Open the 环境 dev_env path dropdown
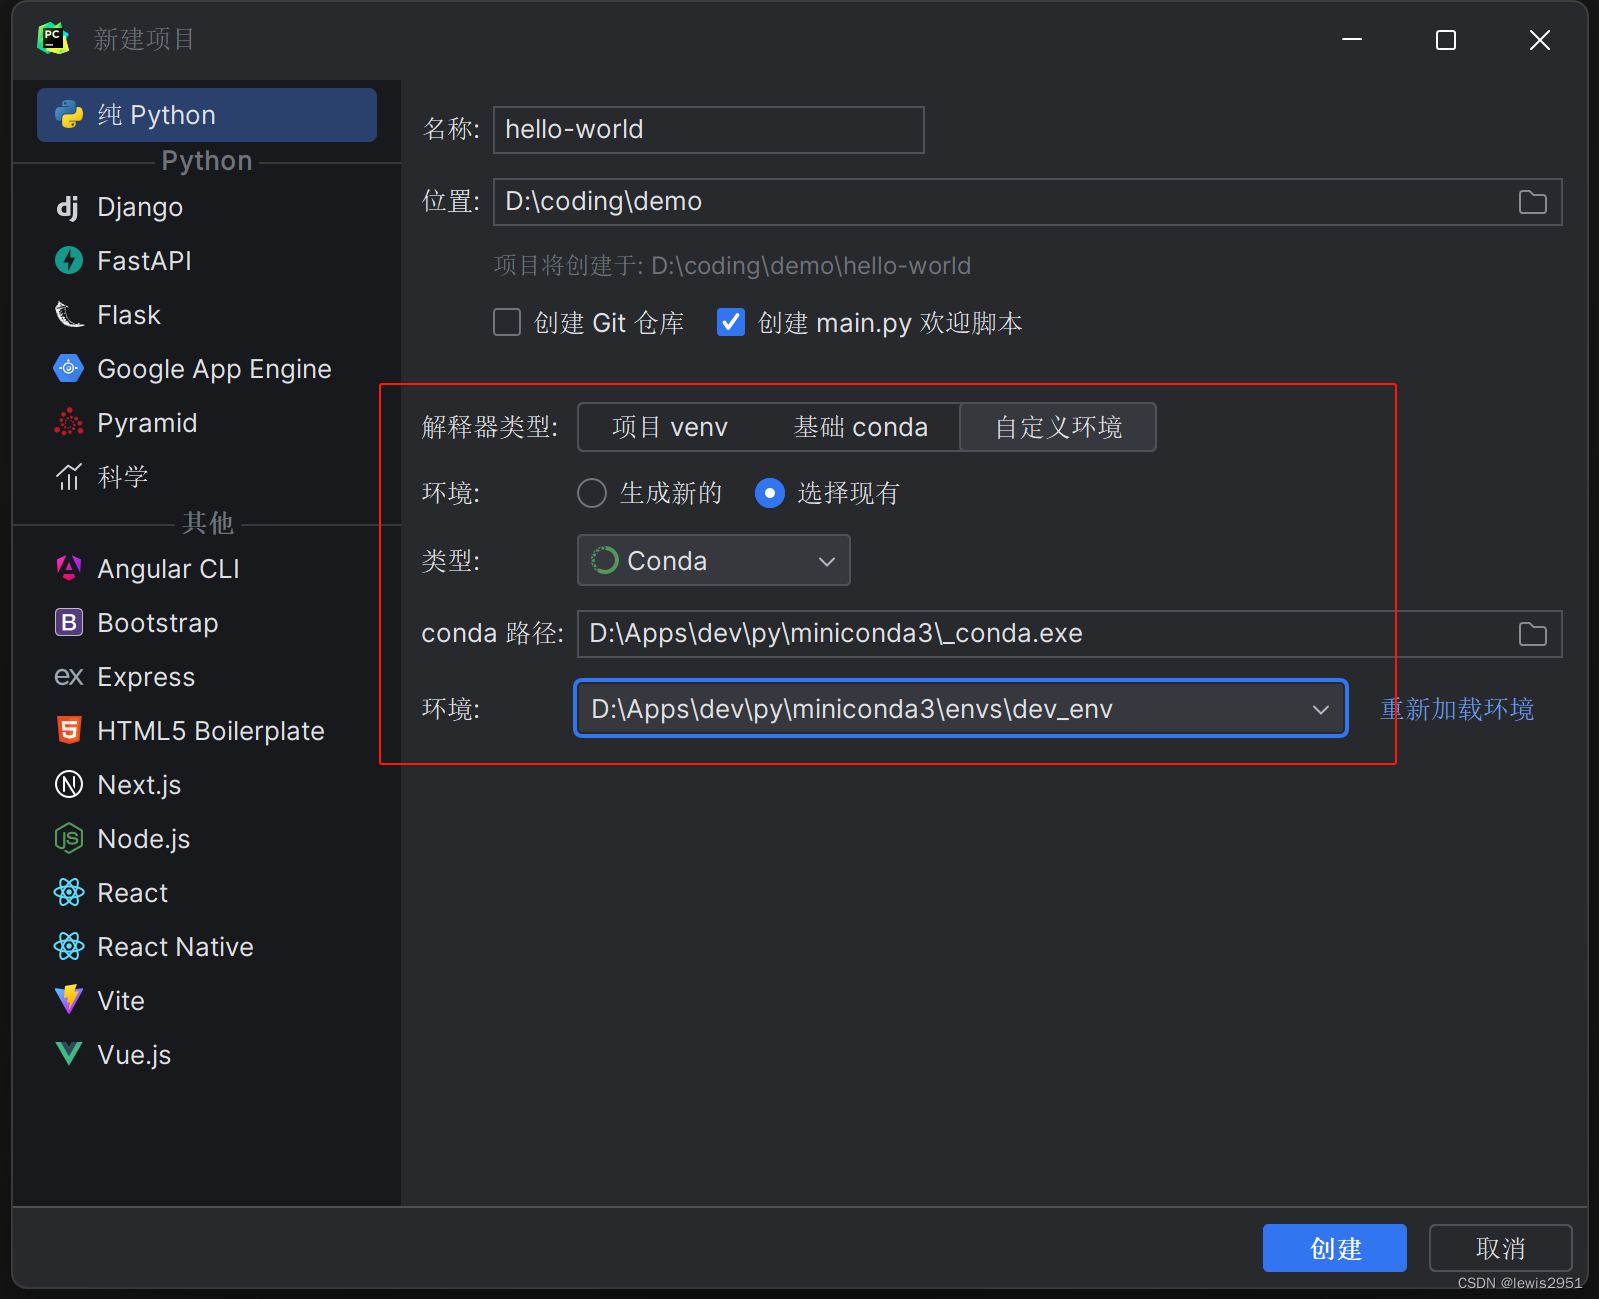This screenshot has width=1599, height=1299. point(961,708)
